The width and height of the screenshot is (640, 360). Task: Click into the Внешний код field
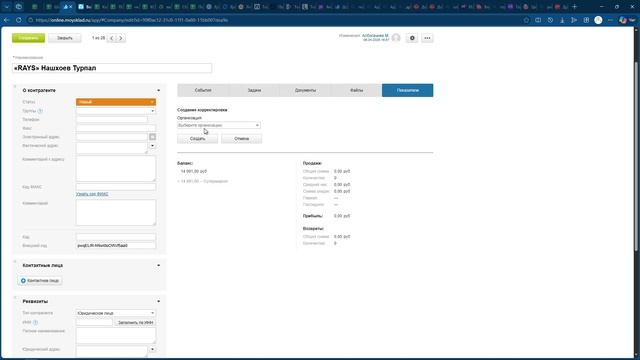(116, 246)
